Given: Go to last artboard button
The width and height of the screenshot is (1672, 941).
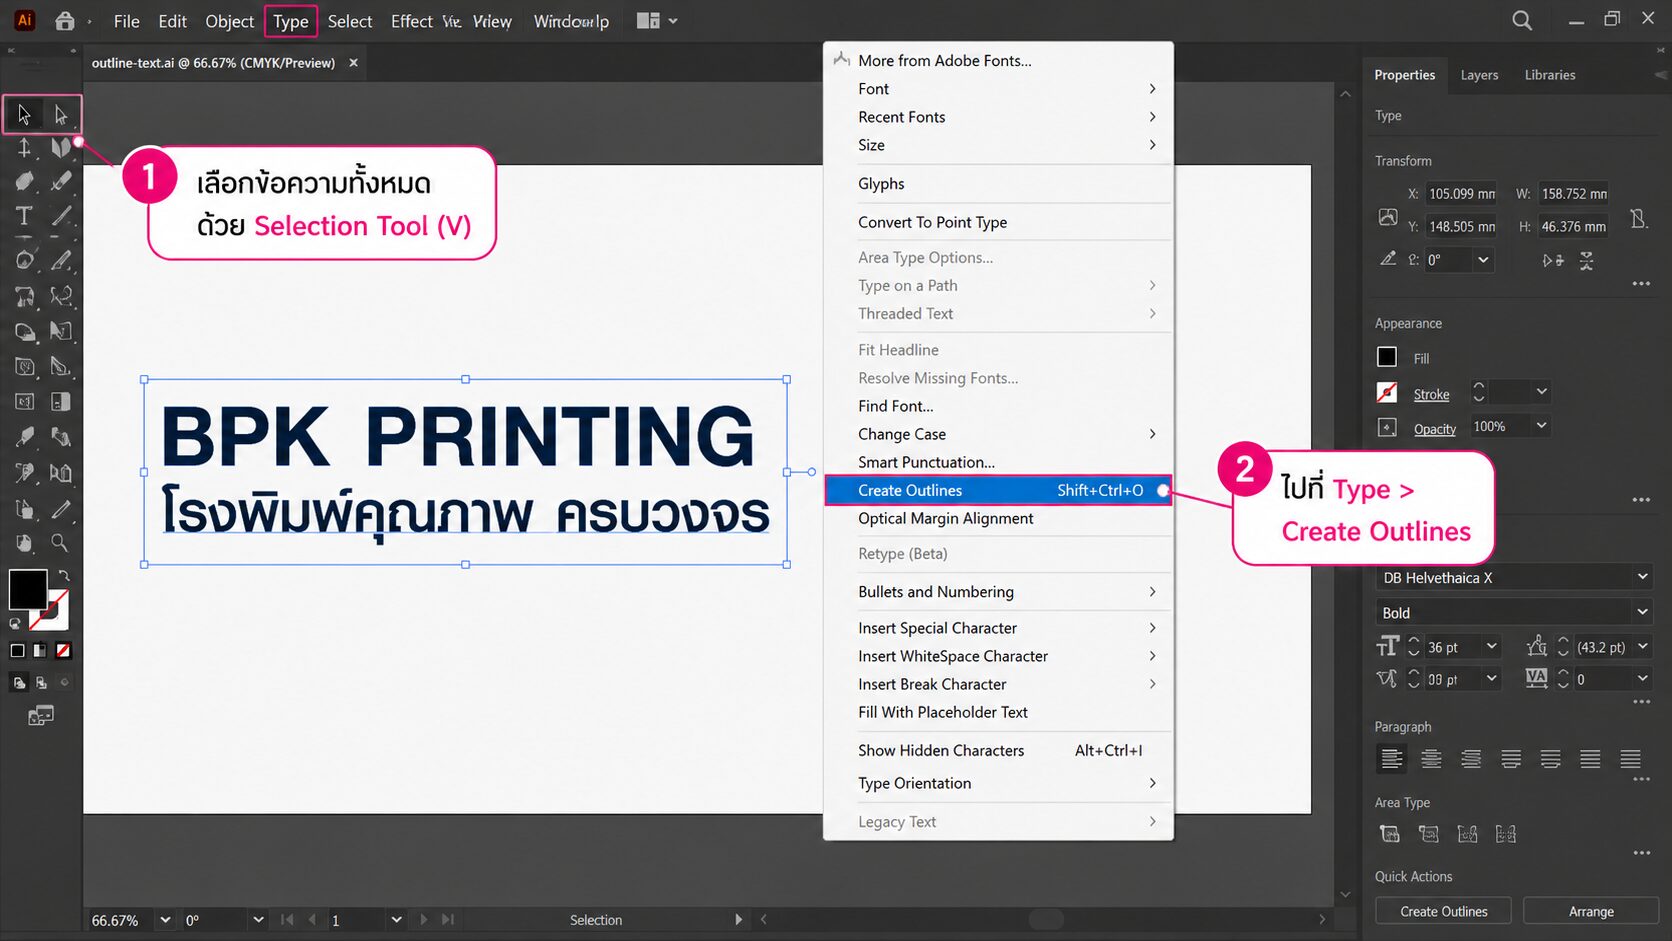Looking at the screenshot, I should 448,920.
